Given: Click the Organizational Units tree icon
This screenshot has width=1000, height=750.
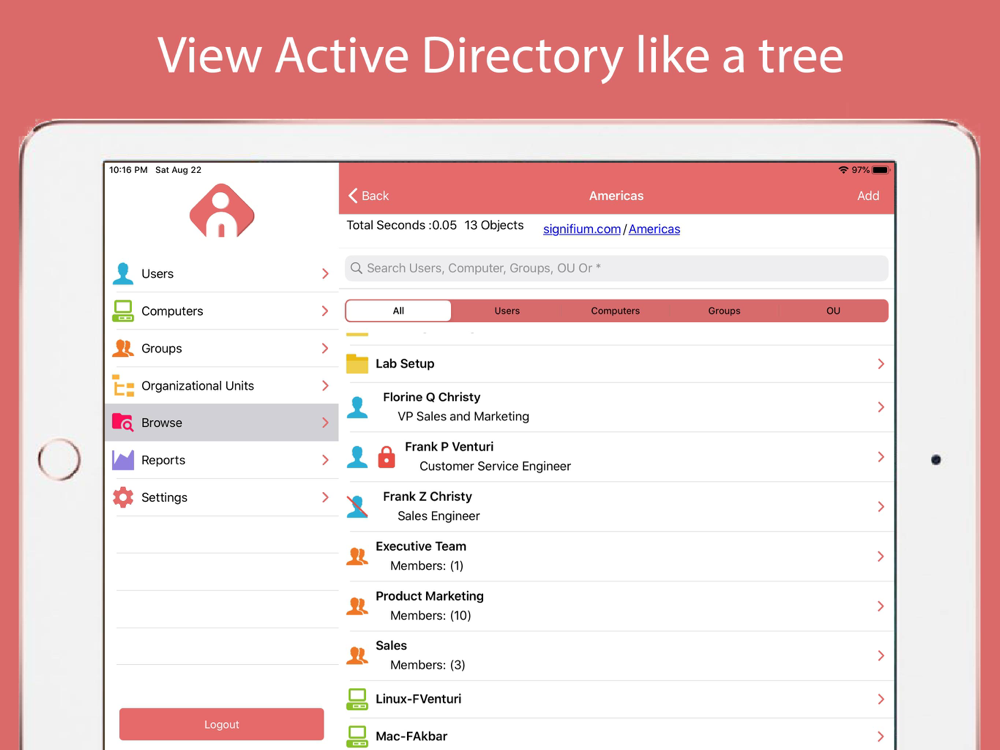Looking at the screenshot, I should pyautogui.click(x=123, y=386).
